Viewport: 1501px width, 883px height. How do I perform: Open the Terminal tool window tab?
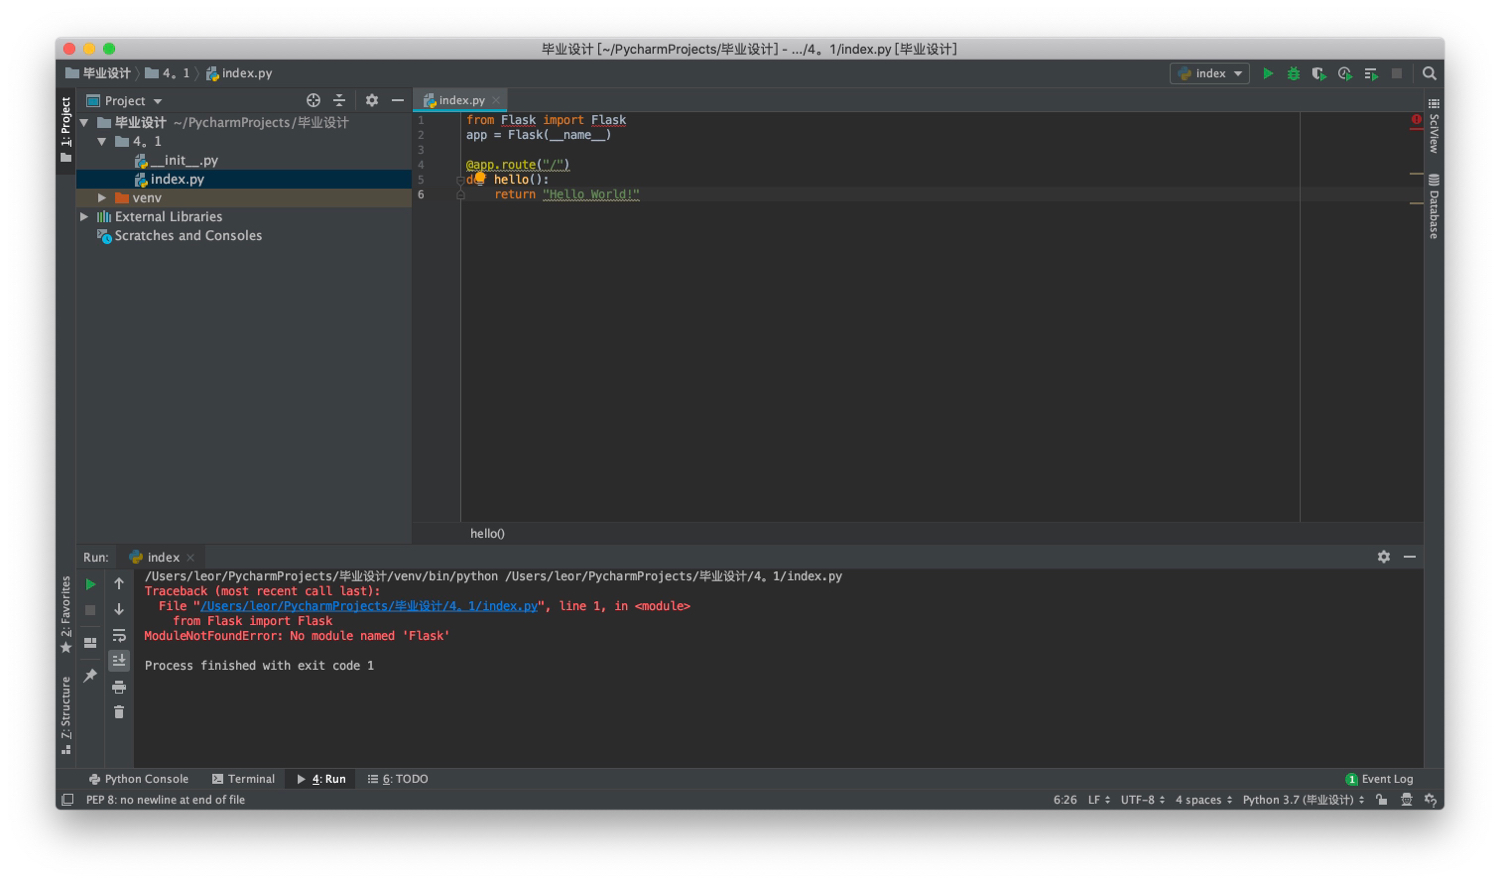pyautogui.click(x=243, y=779)
